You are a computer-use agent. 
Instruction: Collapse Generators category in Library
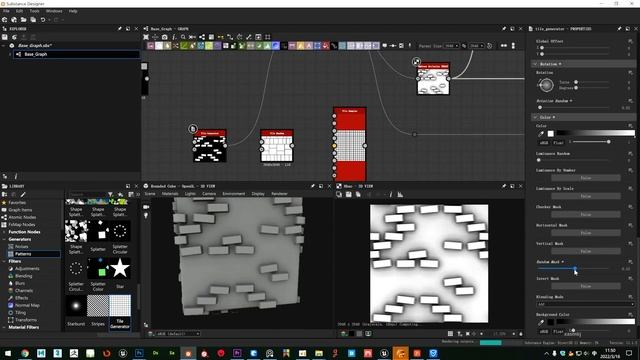click(x=4, y=239)
